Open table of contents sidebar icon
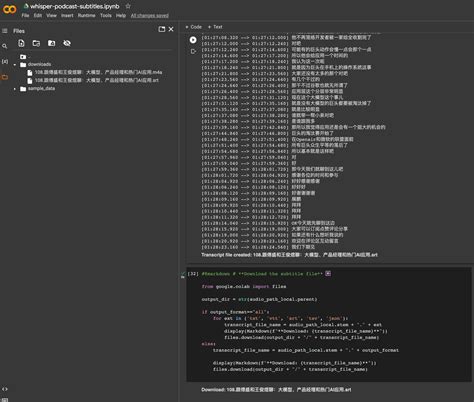Screen dimensions: 474x402 click(x=5, y=31)
